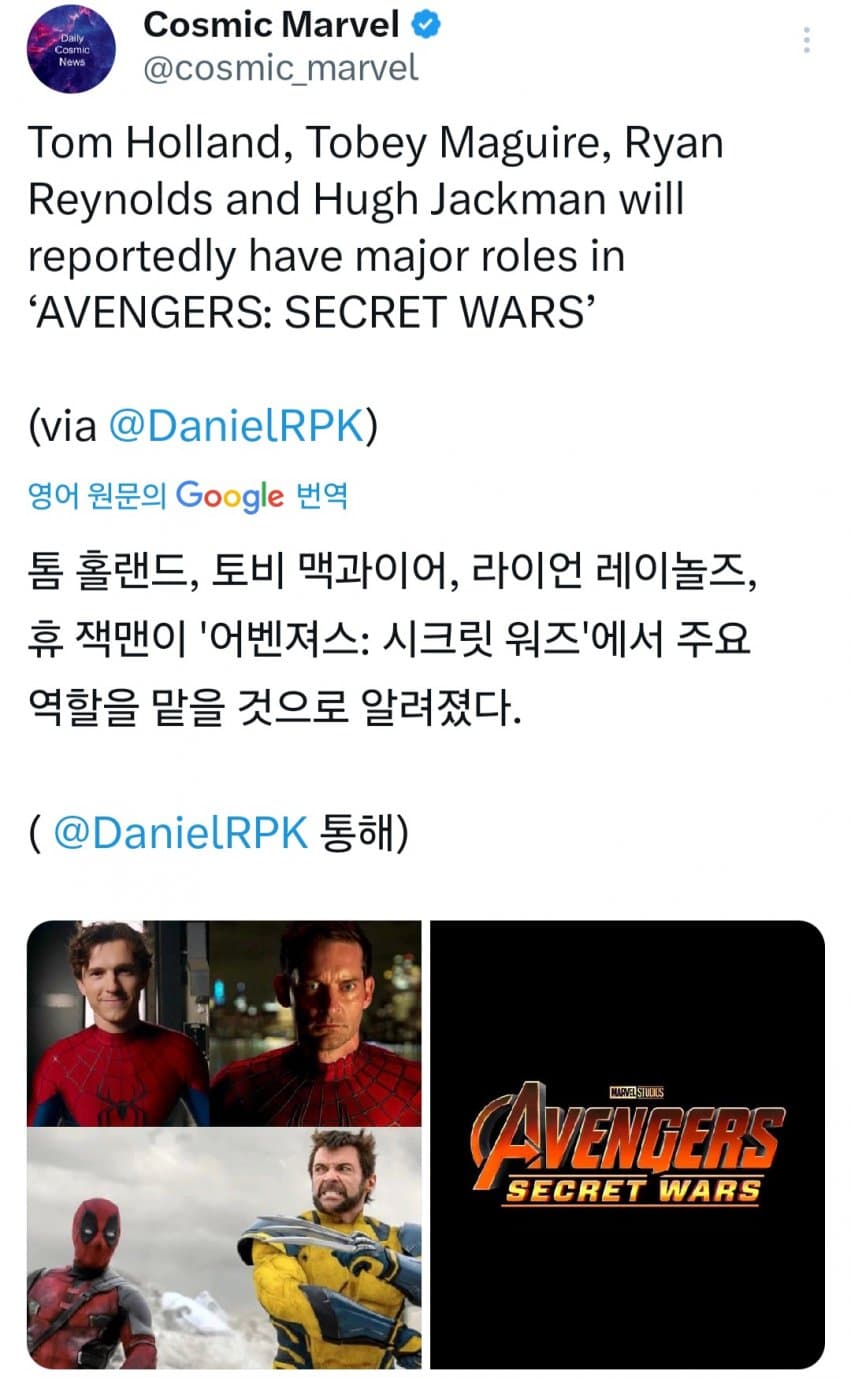Click the Google logo in translation label
The height and width of the screenshot is (1378, 850).
point(230,496)
